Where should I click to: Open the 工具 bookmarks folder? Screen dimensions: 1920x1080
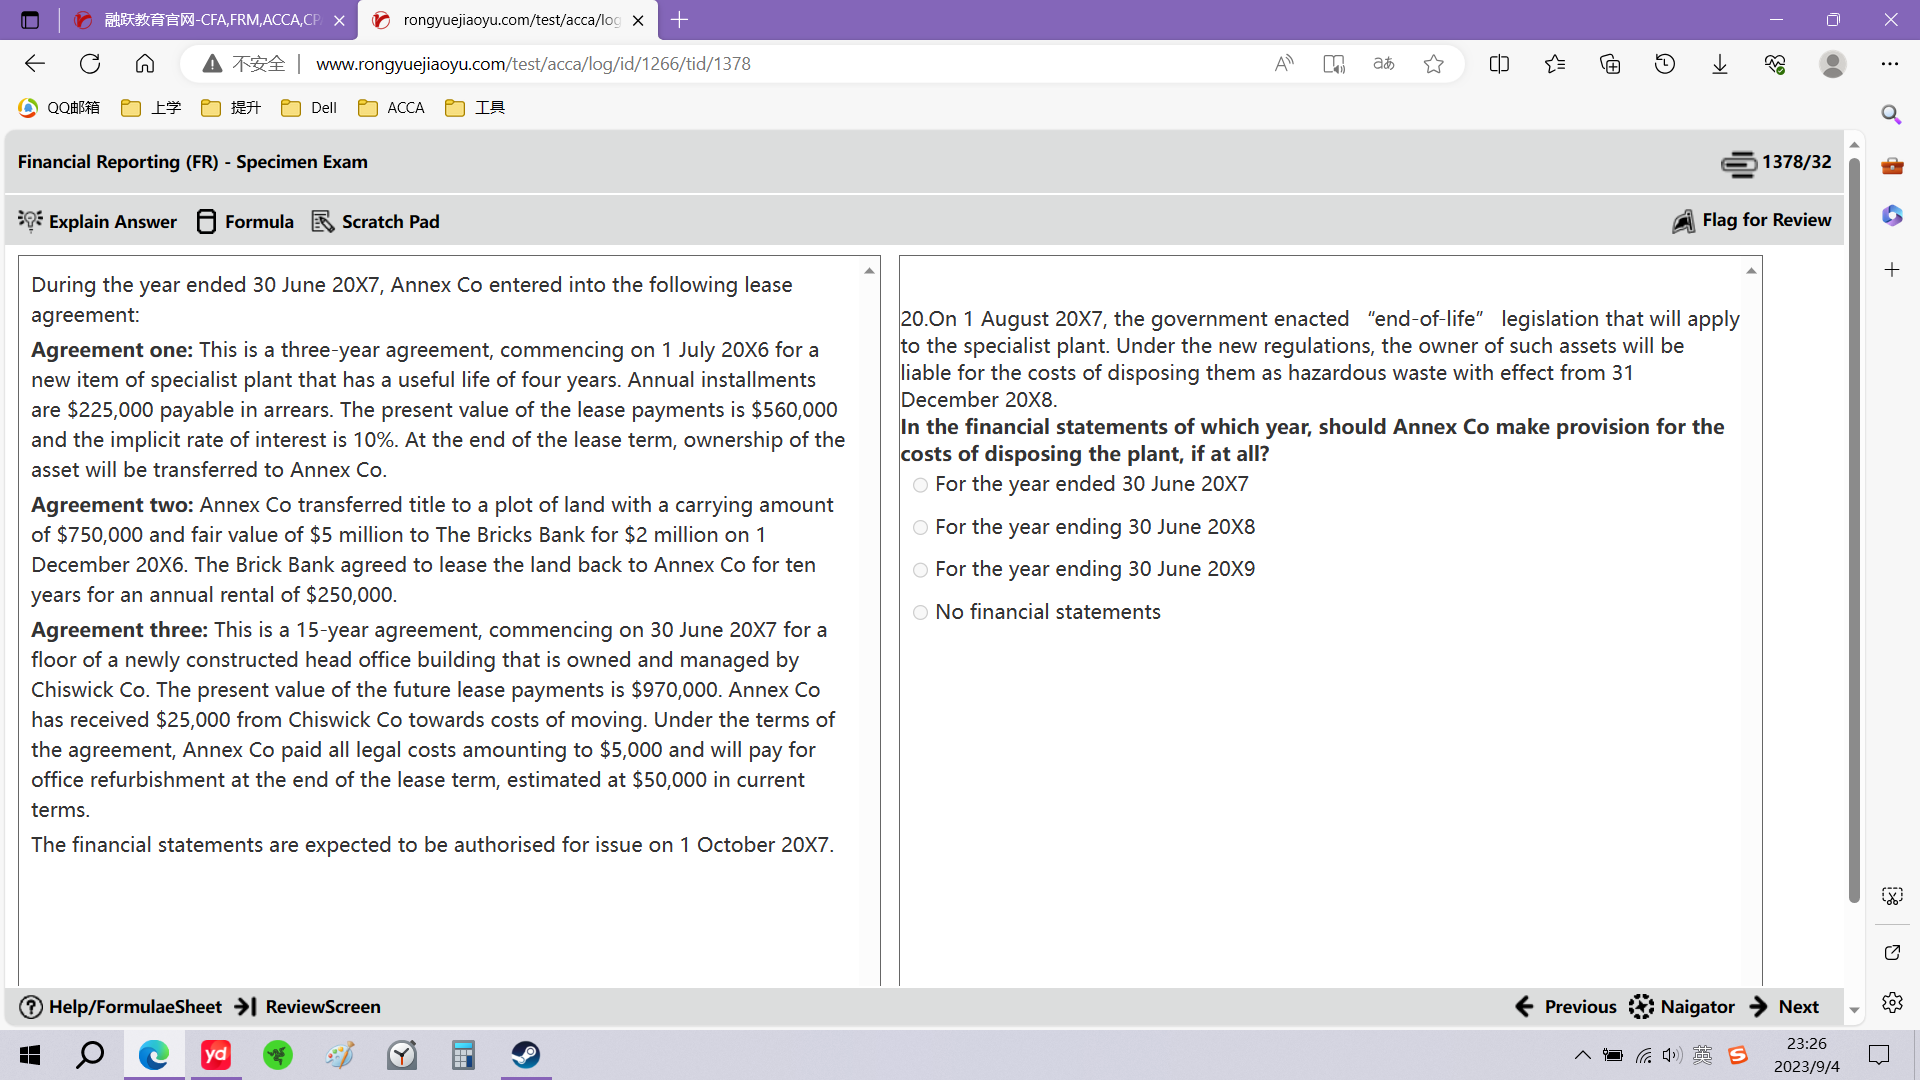(x=475, y=108)
